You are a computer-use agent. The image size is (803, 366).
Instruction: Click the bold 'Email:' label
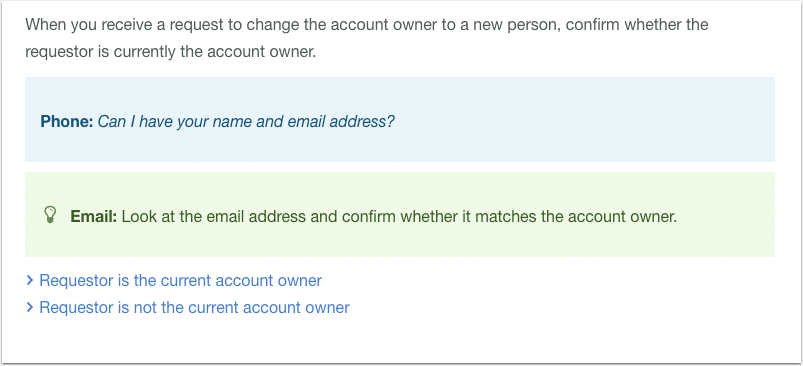(94, 217)
